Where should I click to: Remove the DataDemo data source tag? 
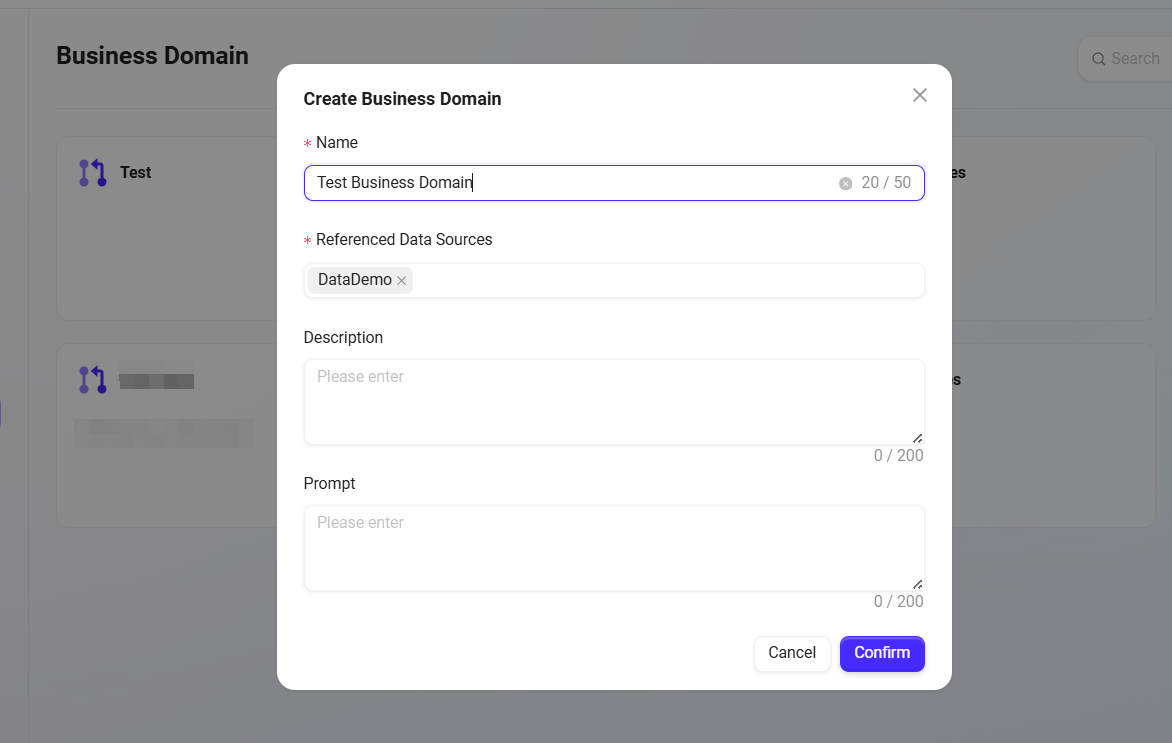pyautogui.click(x=402, y=281)
